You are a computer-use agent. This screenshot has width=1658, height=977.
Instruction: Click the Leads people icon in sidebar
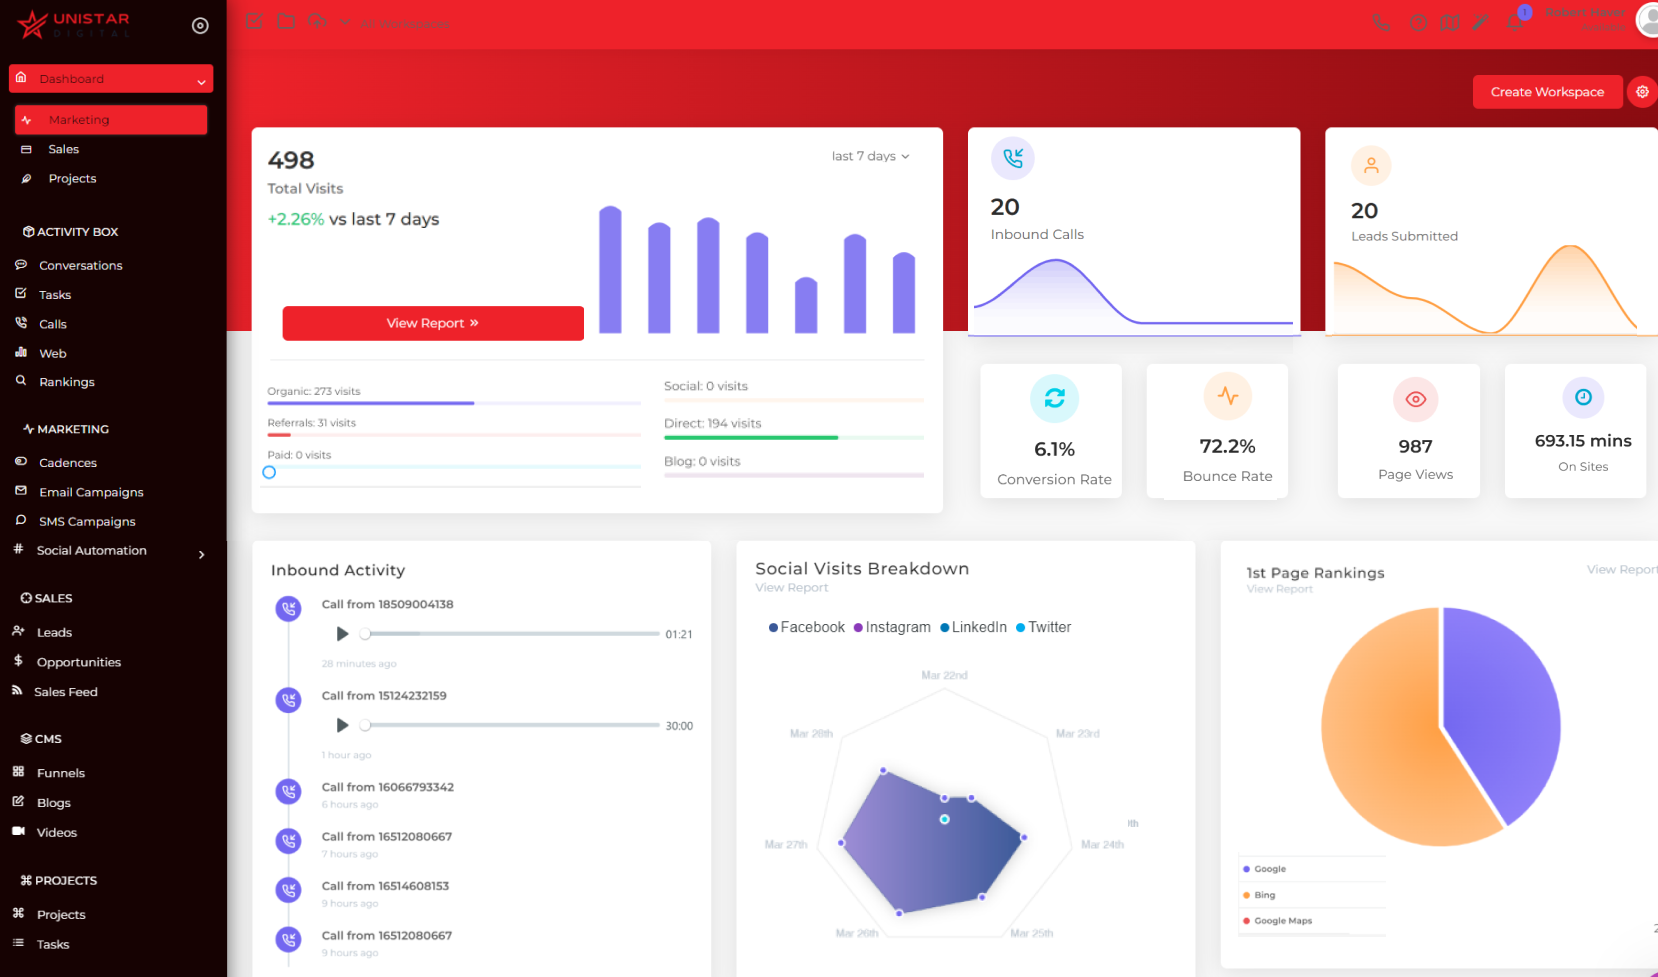pos(18,631)
